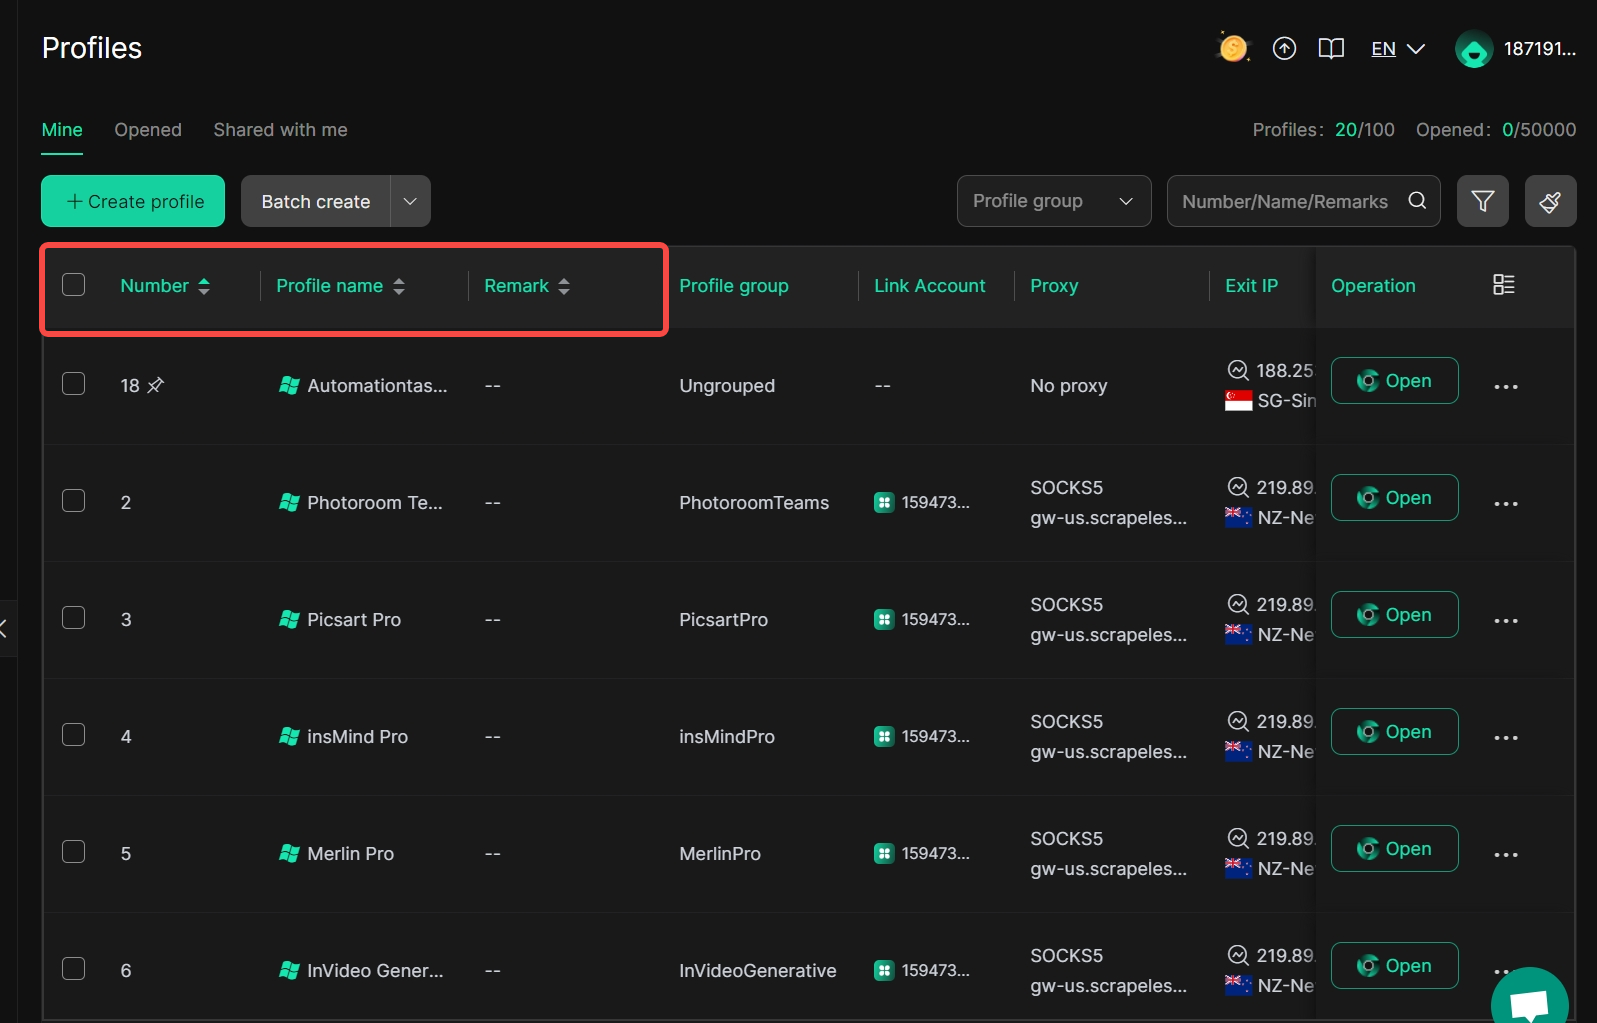Open the insMind Pro profile
Image resolution: width=1597 pixels, height=1023 pixels.
1394,732
